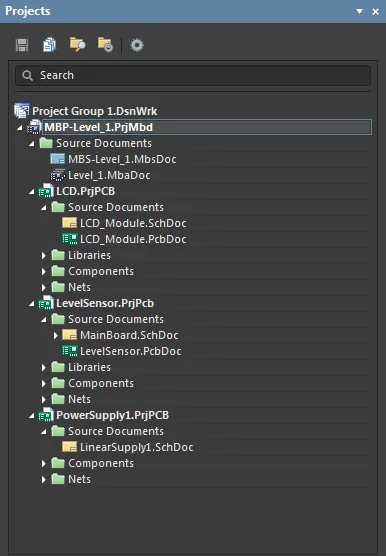Click the LCD_Module.SchDoc schematic icon
This screenshot has width=386, height=556.
pos(69,223)
